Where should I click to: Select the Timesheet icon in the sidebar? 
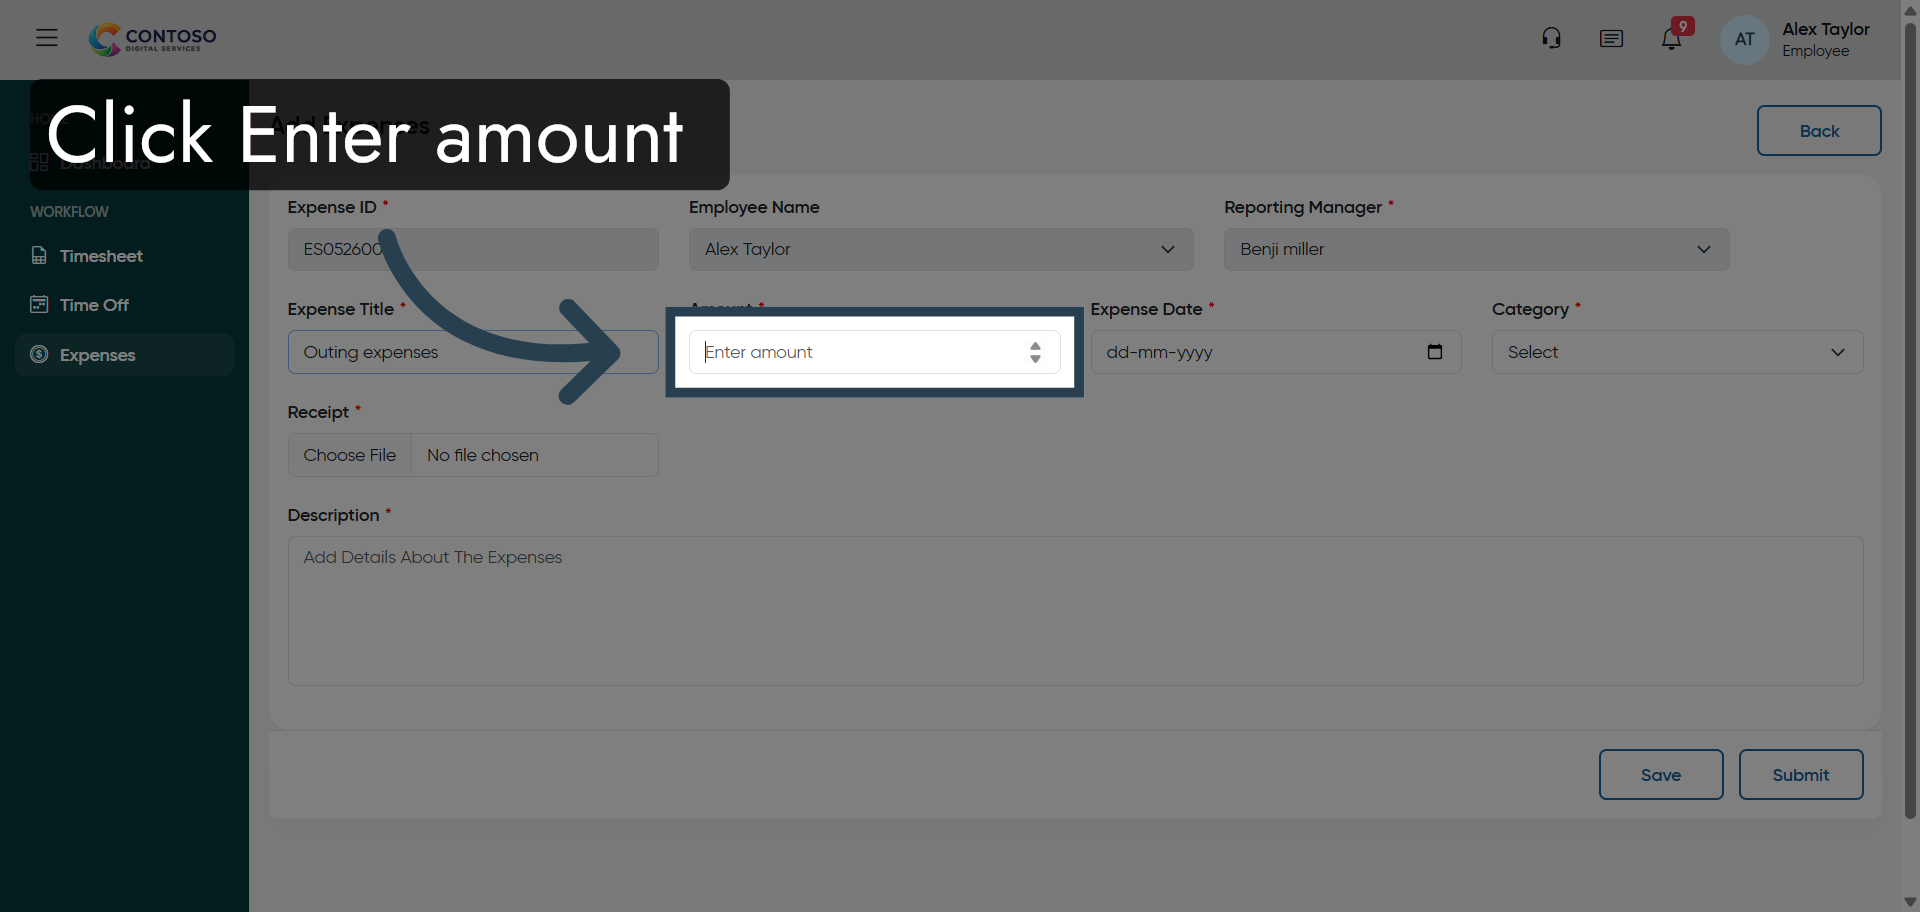(x=38, y=256)
